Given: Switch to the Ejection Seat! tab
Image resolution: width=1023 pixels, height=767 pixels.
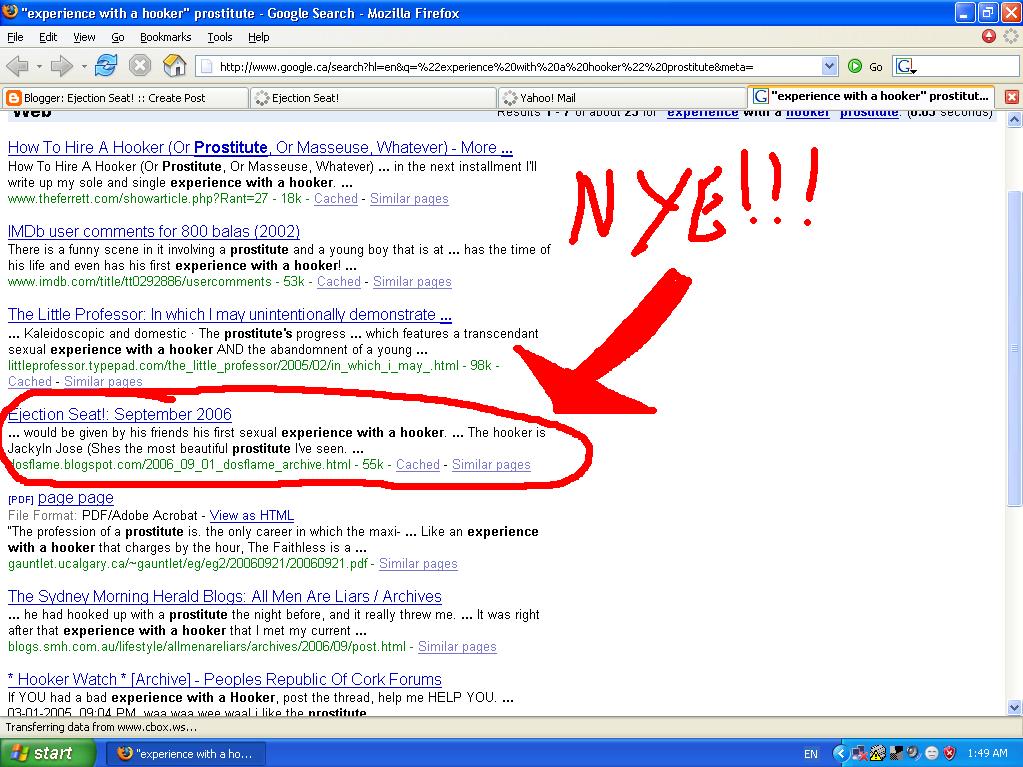Looking at the screenshot, I should pyautogui.click(x=373, y=98).
